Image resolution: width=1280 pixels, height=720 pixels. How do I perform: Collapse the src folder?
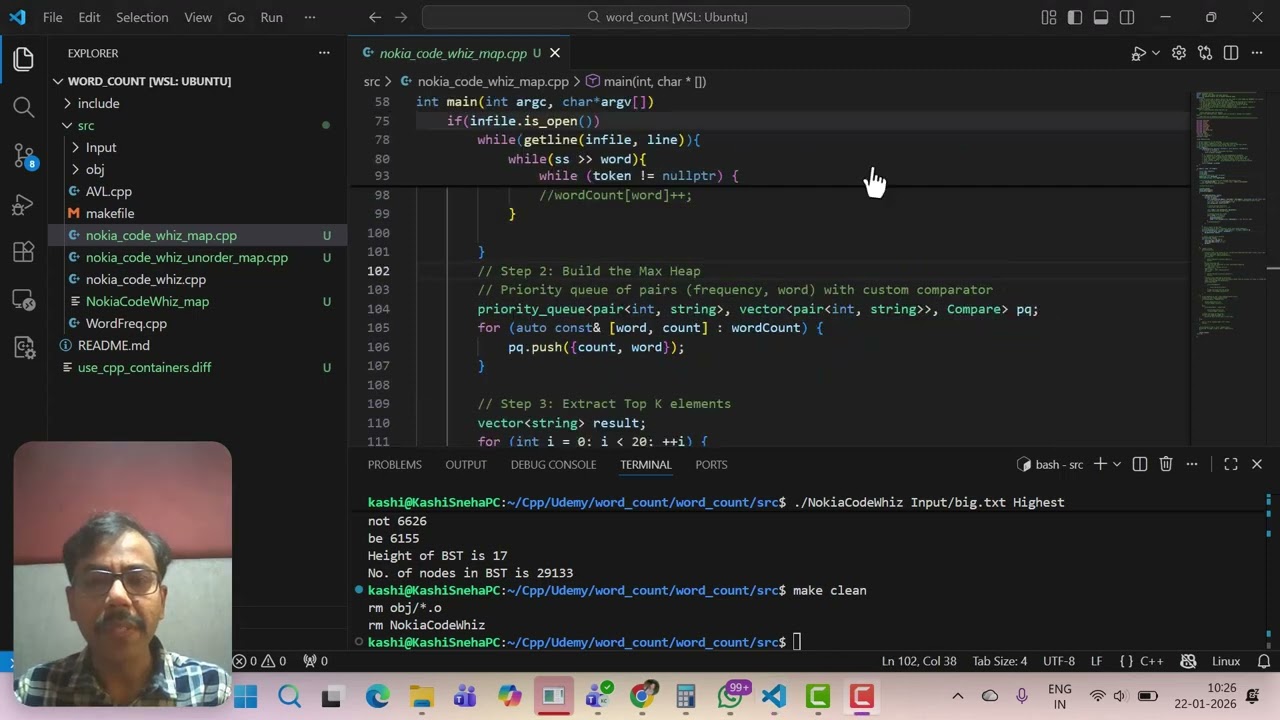(86, 125)
